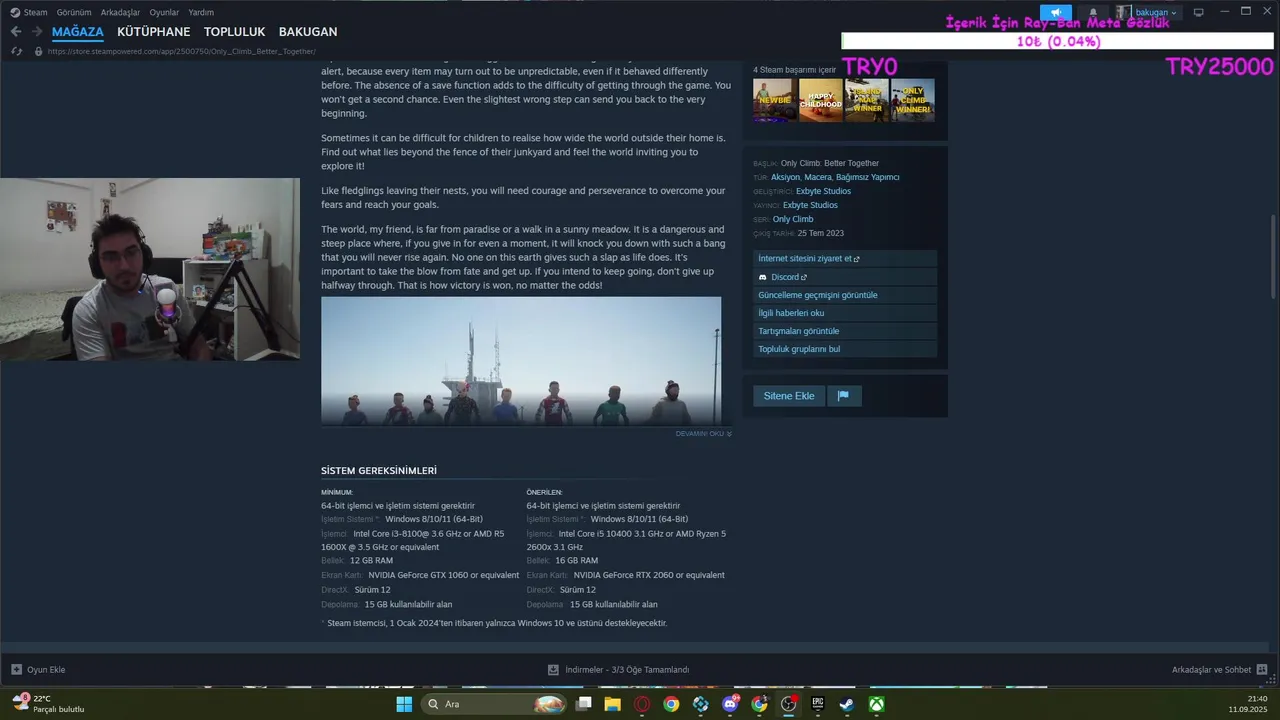Click Topluluk gruplarını bul
Image resolution: width=1280 pixels, height=720 pixels.
(x=845, y=349)
